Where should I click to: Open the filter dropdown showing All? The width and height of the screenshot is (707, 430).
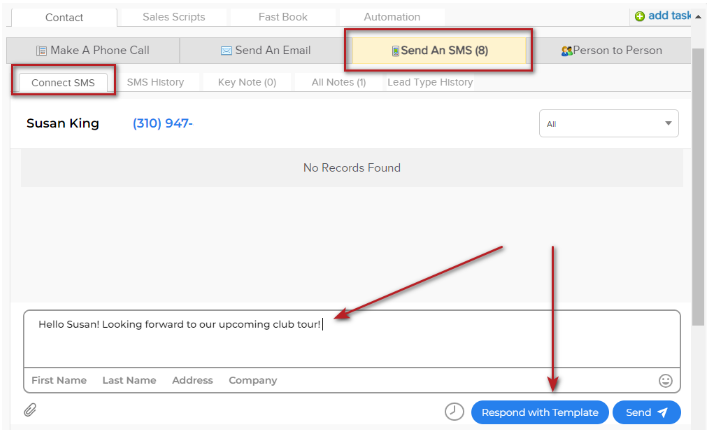tap(608, 124)
